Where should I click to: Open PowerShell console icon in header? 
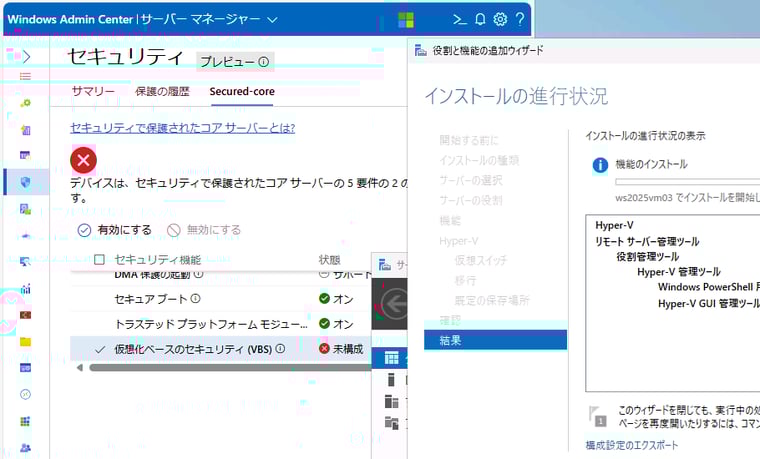point(459,19)
